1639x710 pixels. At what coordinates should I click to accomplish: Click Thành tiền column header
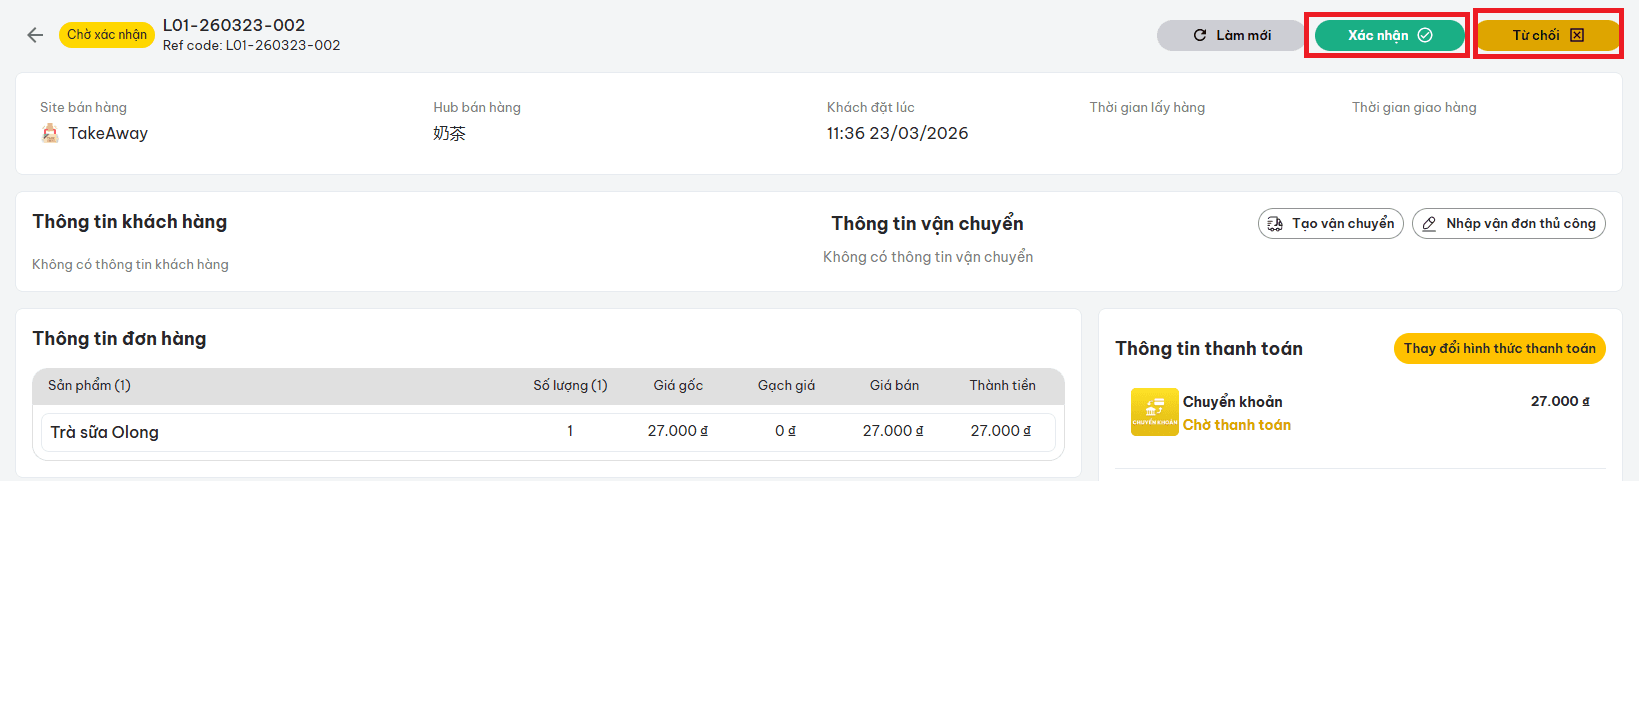pyautogui.click(x=1002, y=385)
